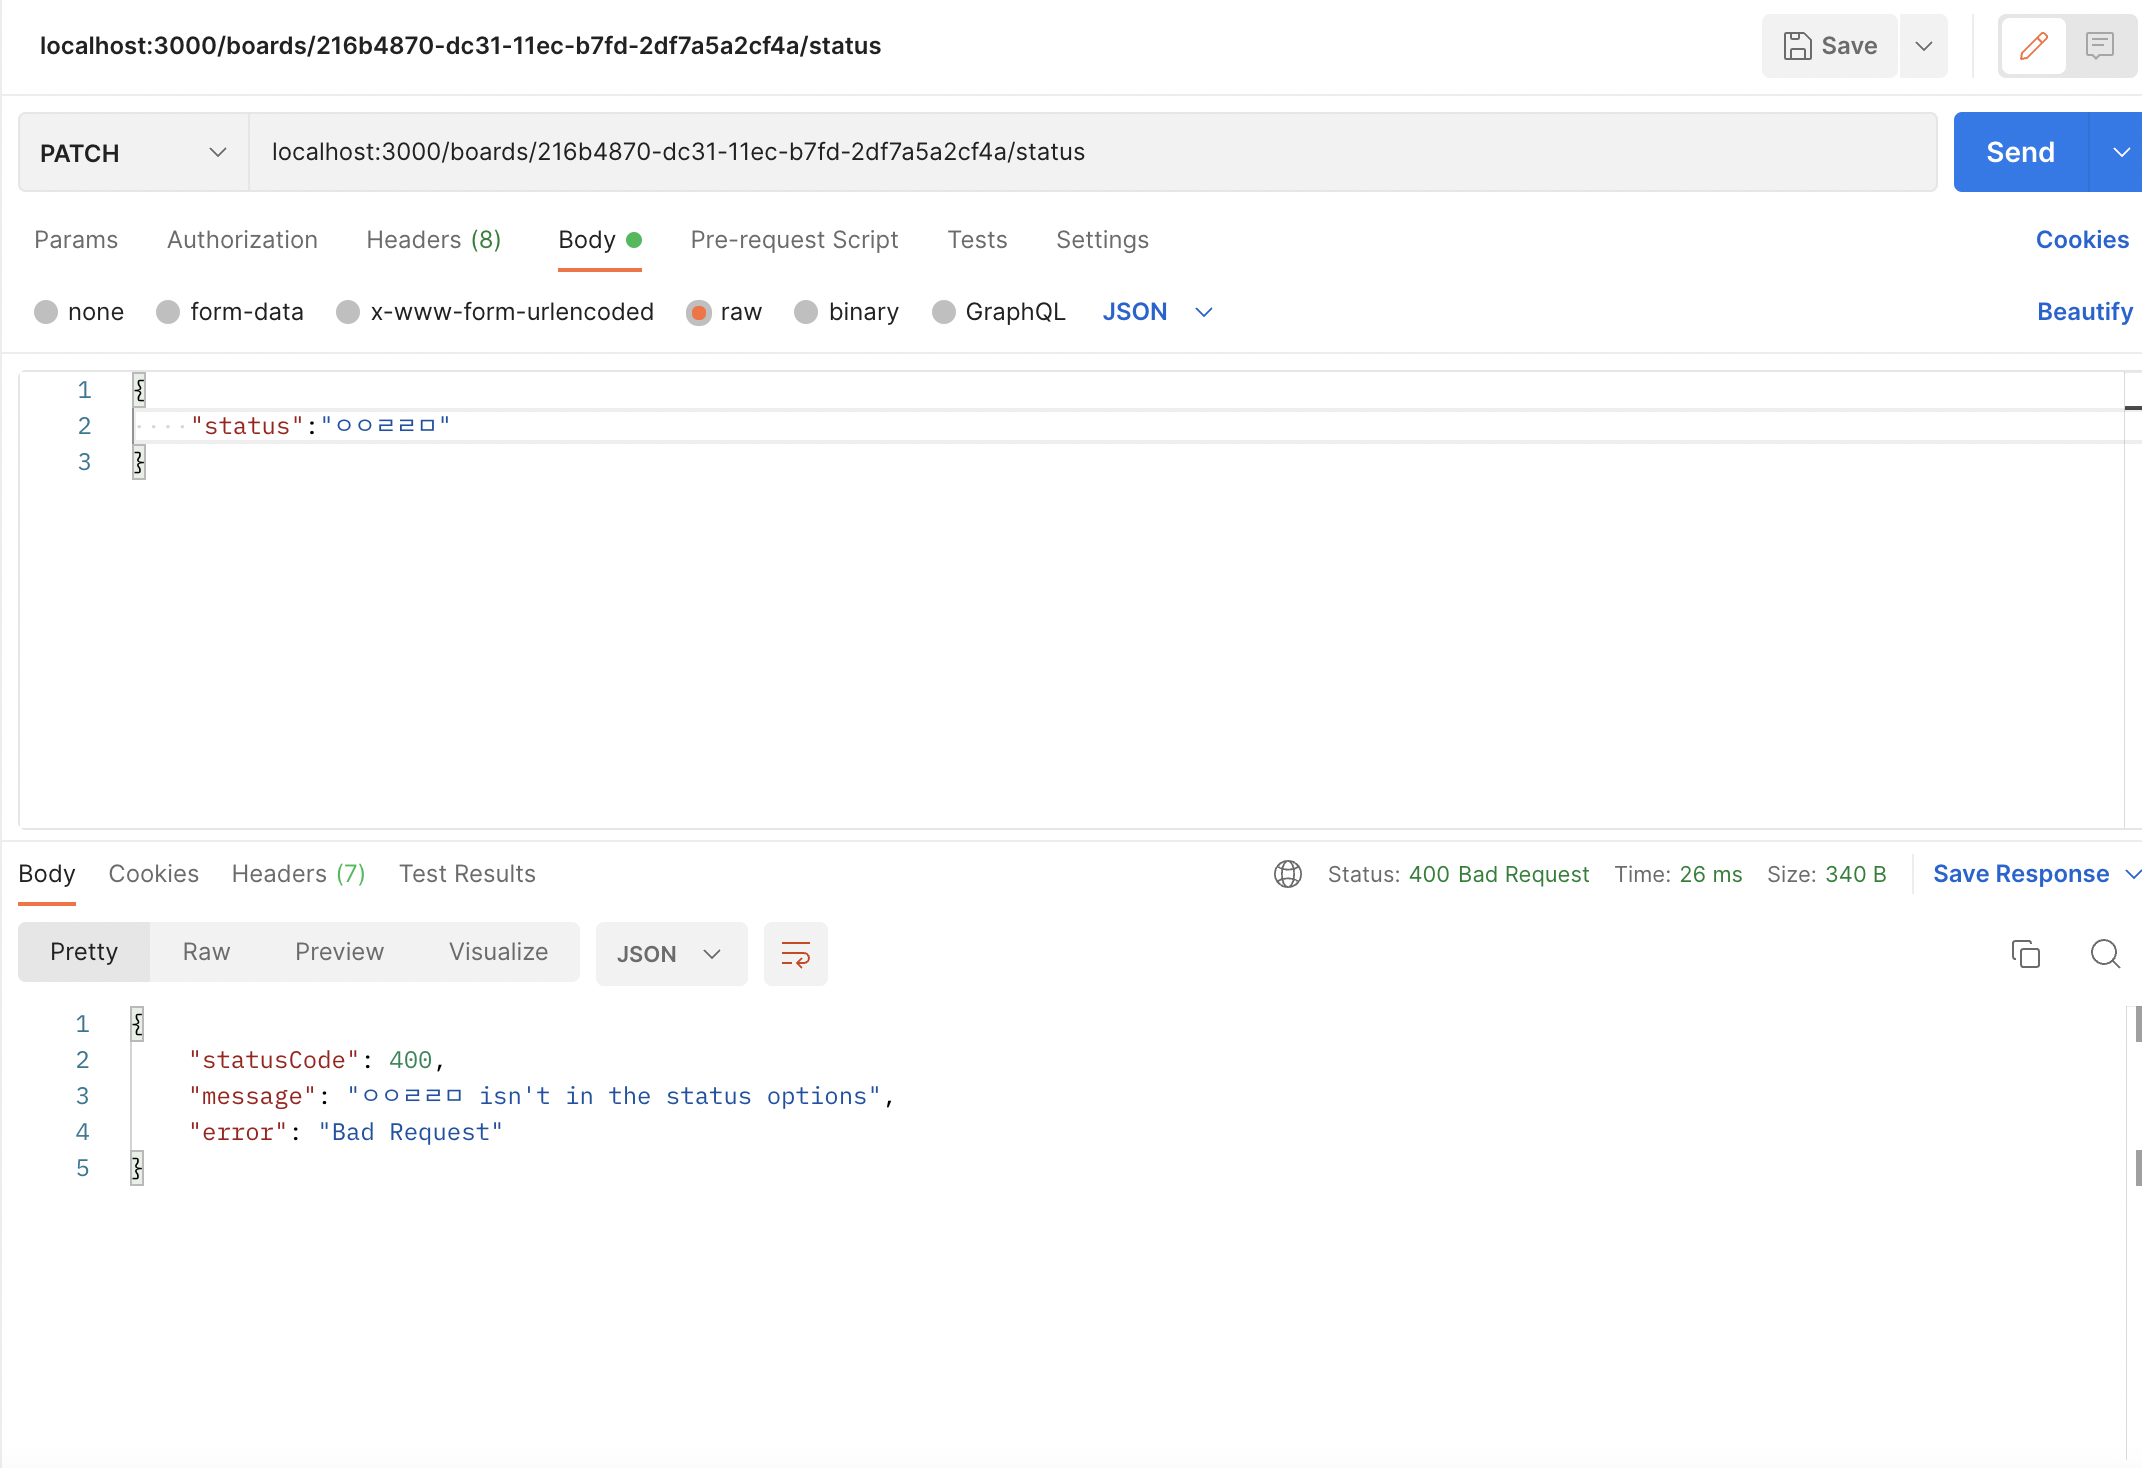
Task: Click the pencil edit mode icon
Action: coord(2033,46)
